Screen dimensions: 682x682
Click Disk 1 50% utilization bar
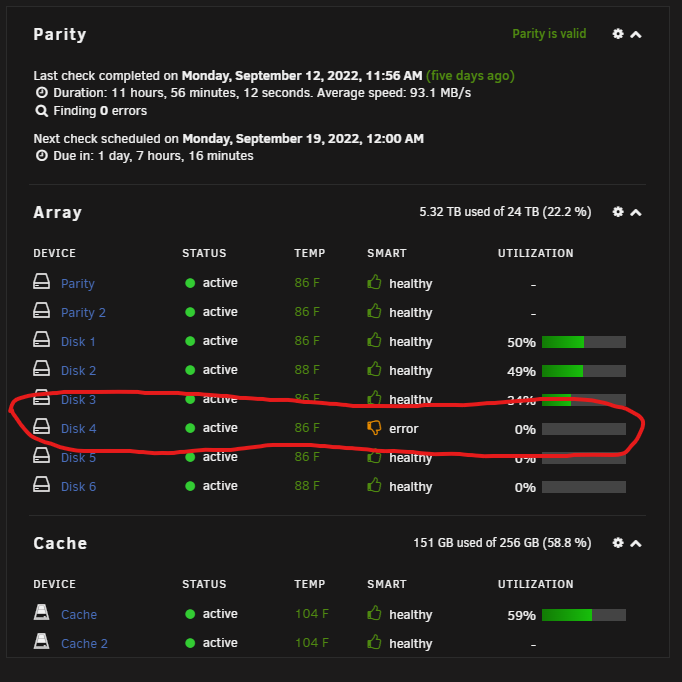[x=584, y=342]
